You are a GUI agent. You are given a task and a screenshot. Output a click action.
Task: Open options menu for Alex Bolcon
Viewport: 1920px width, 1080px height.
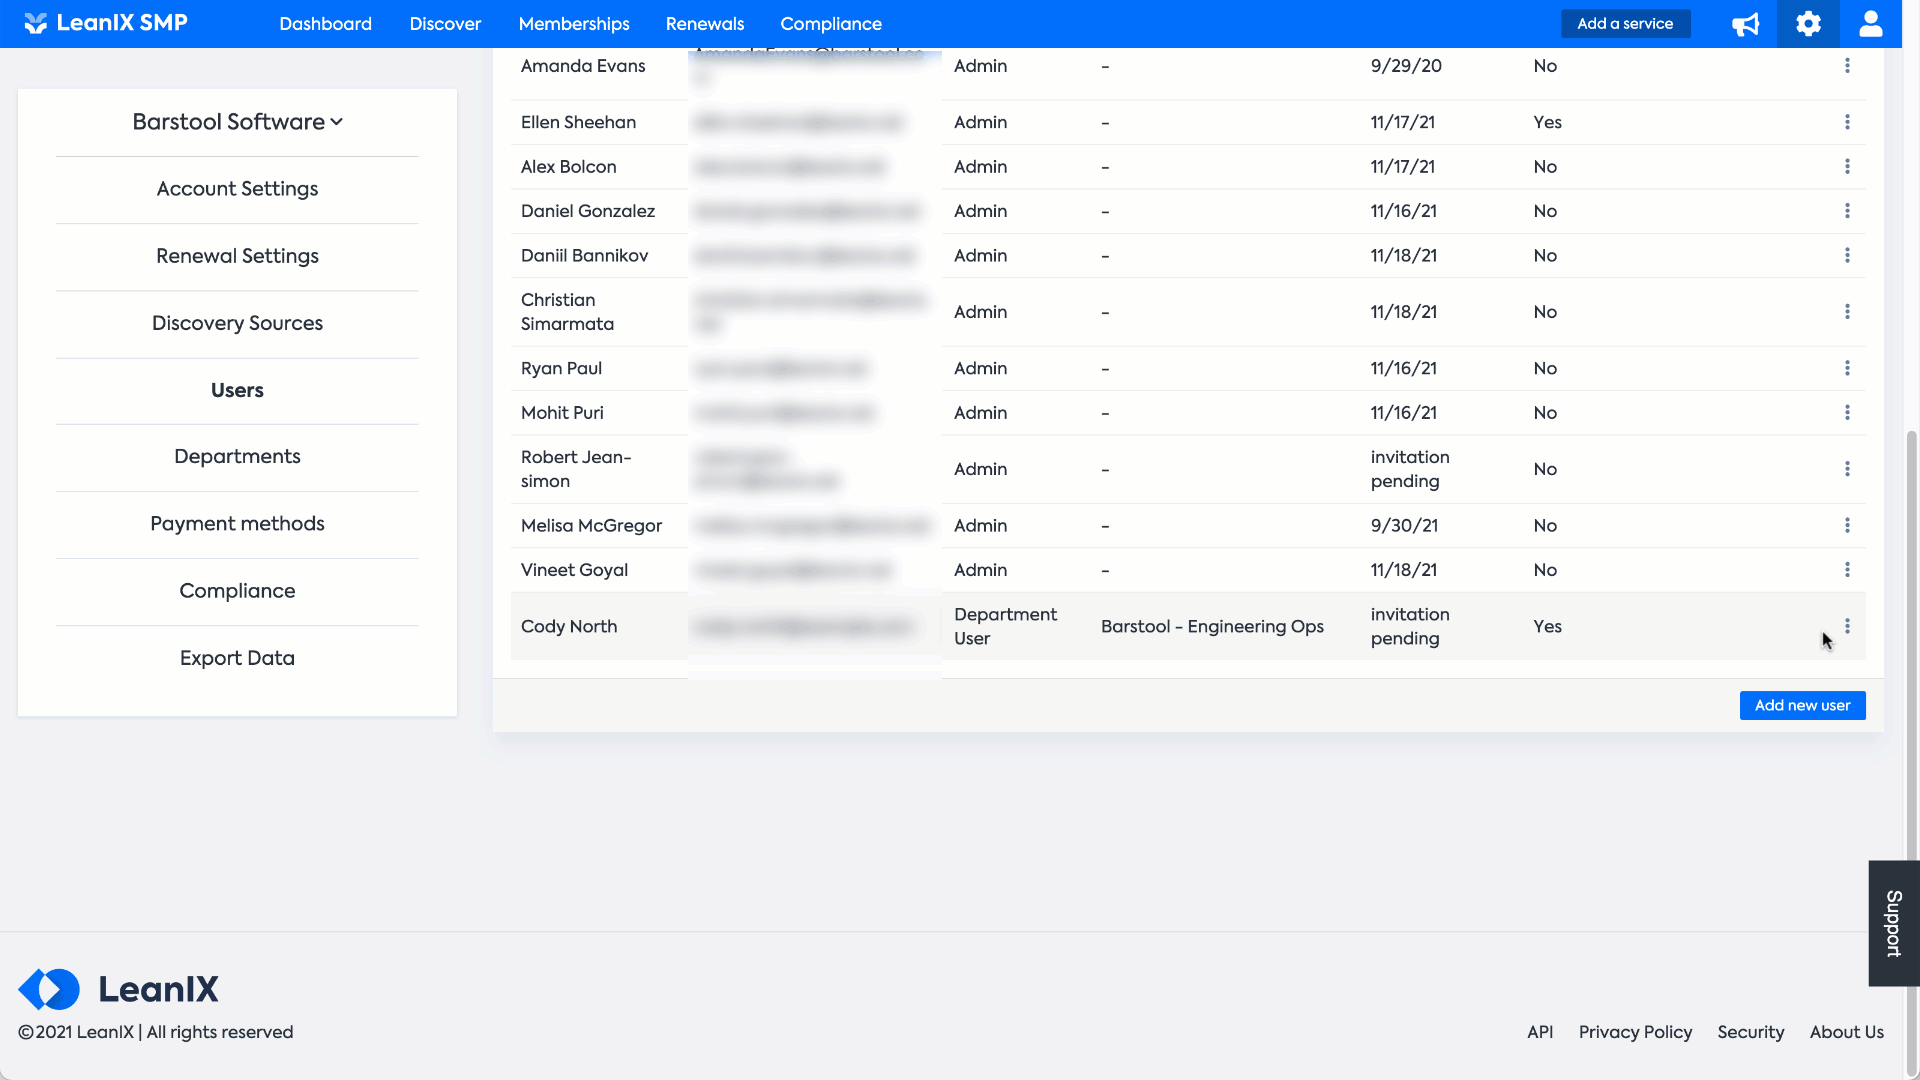(1847, 167)
